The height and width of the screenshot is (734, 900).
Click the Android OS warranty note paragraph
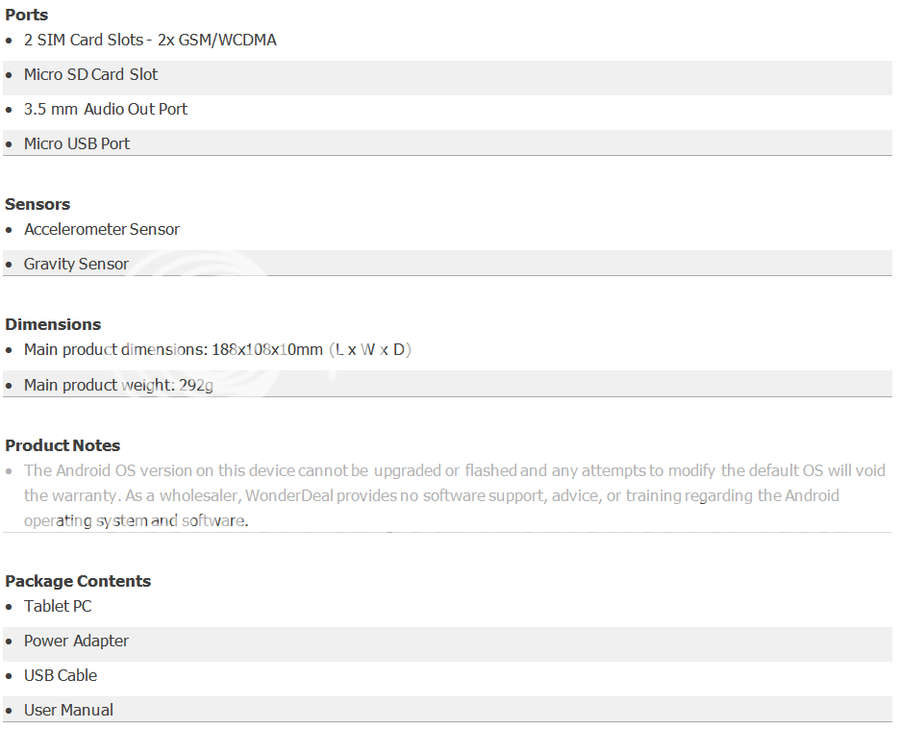[455, 496]
